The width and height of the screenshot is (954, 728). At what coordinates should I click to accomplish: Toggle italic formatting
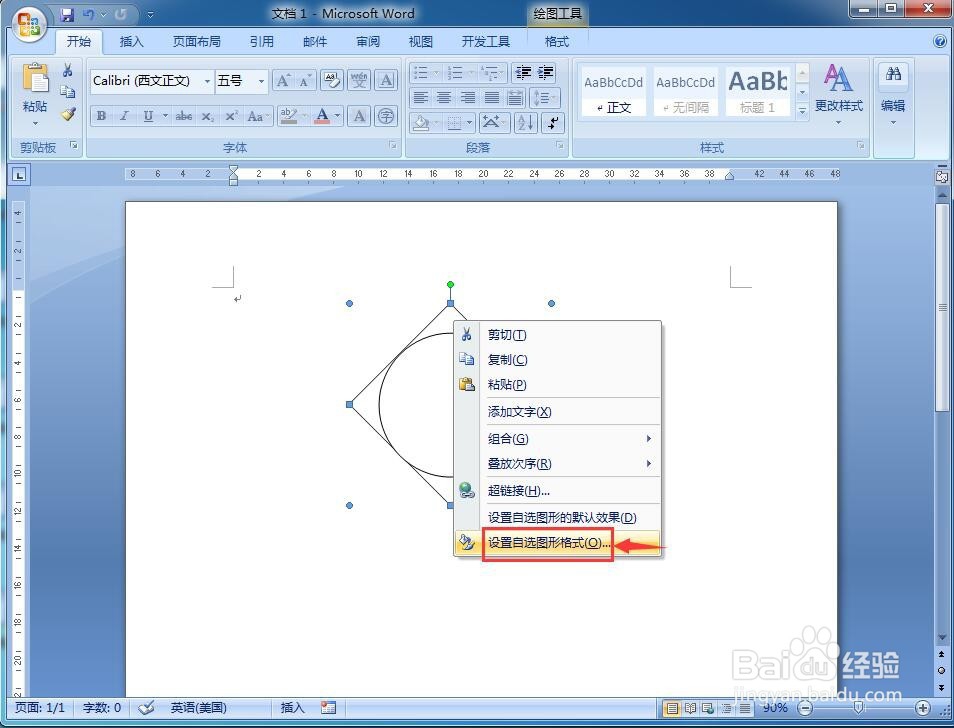[x=124, y=116]
